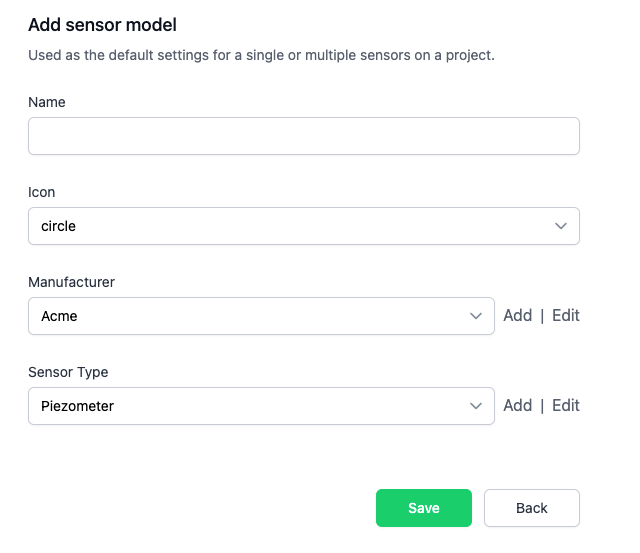The height and width of the screenshot is (553, 640).
Task: Click Add link beside Manufacturer dropdown
Action: click(517, 316)
